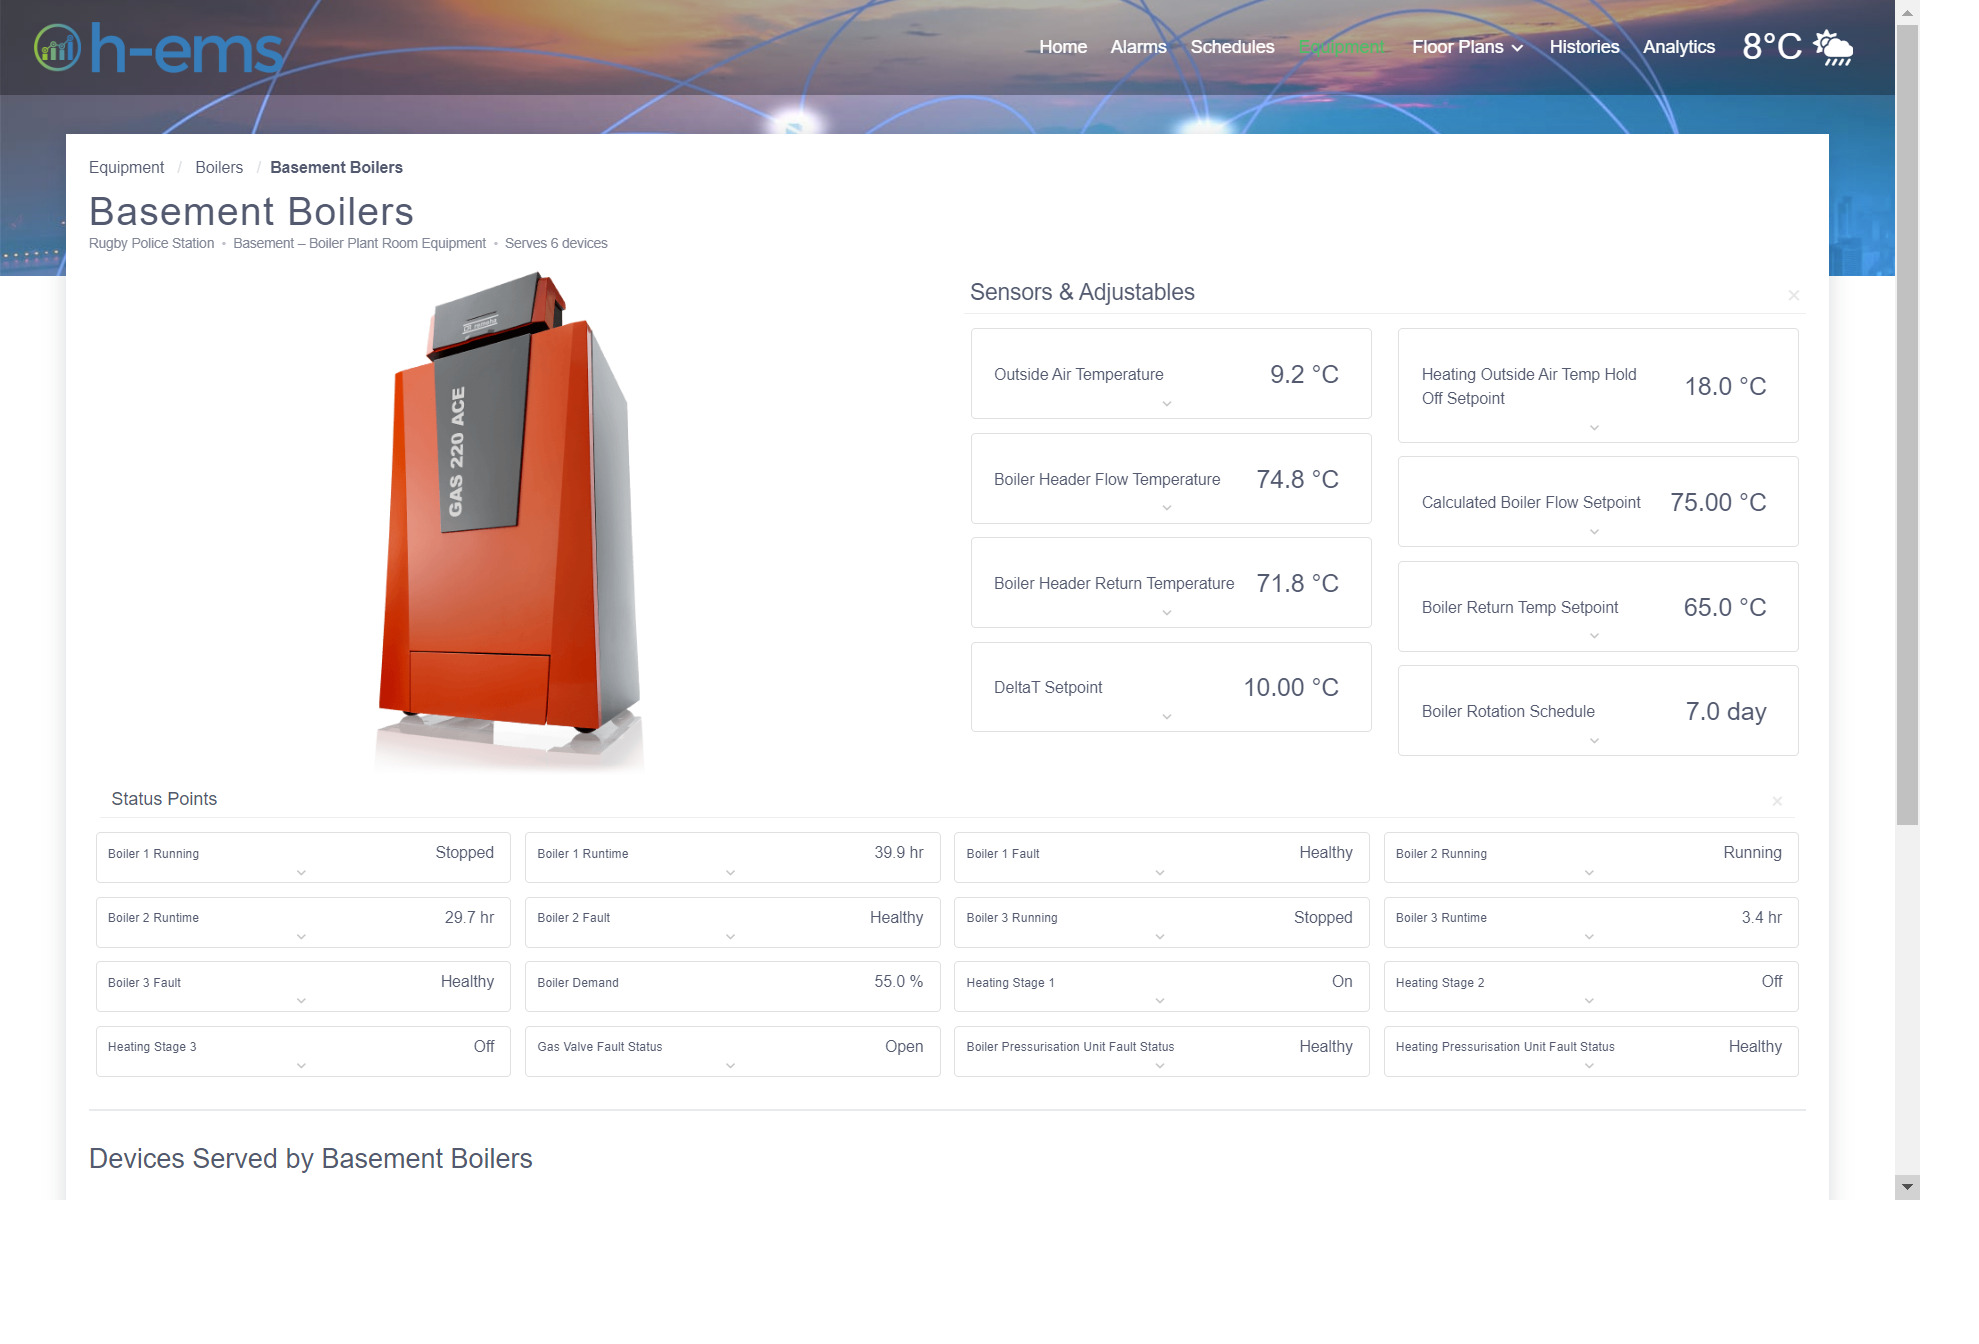1979x1344 pixels.
Task: Click the h-ems logo icon
Action: [x=56, y=48]
